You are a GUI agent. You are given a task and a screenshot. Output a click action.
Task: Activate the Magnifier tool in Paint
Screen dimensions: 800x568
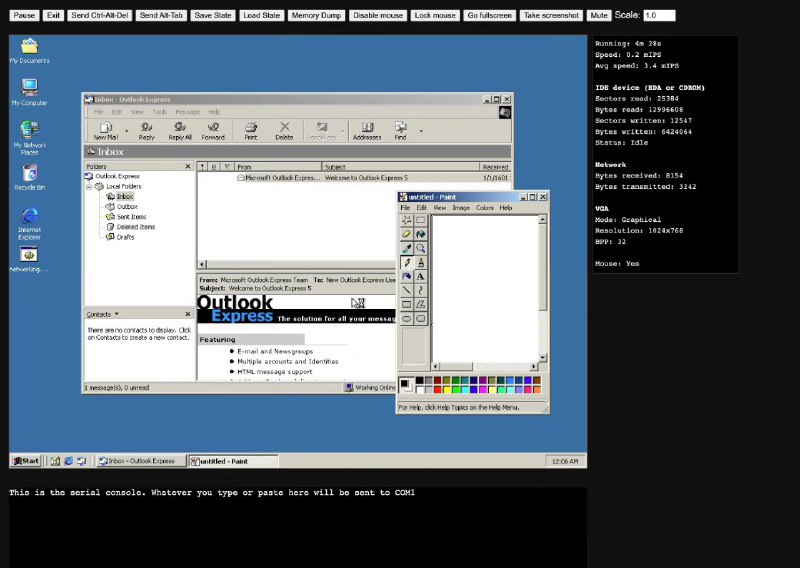click(x=420, y=249)
